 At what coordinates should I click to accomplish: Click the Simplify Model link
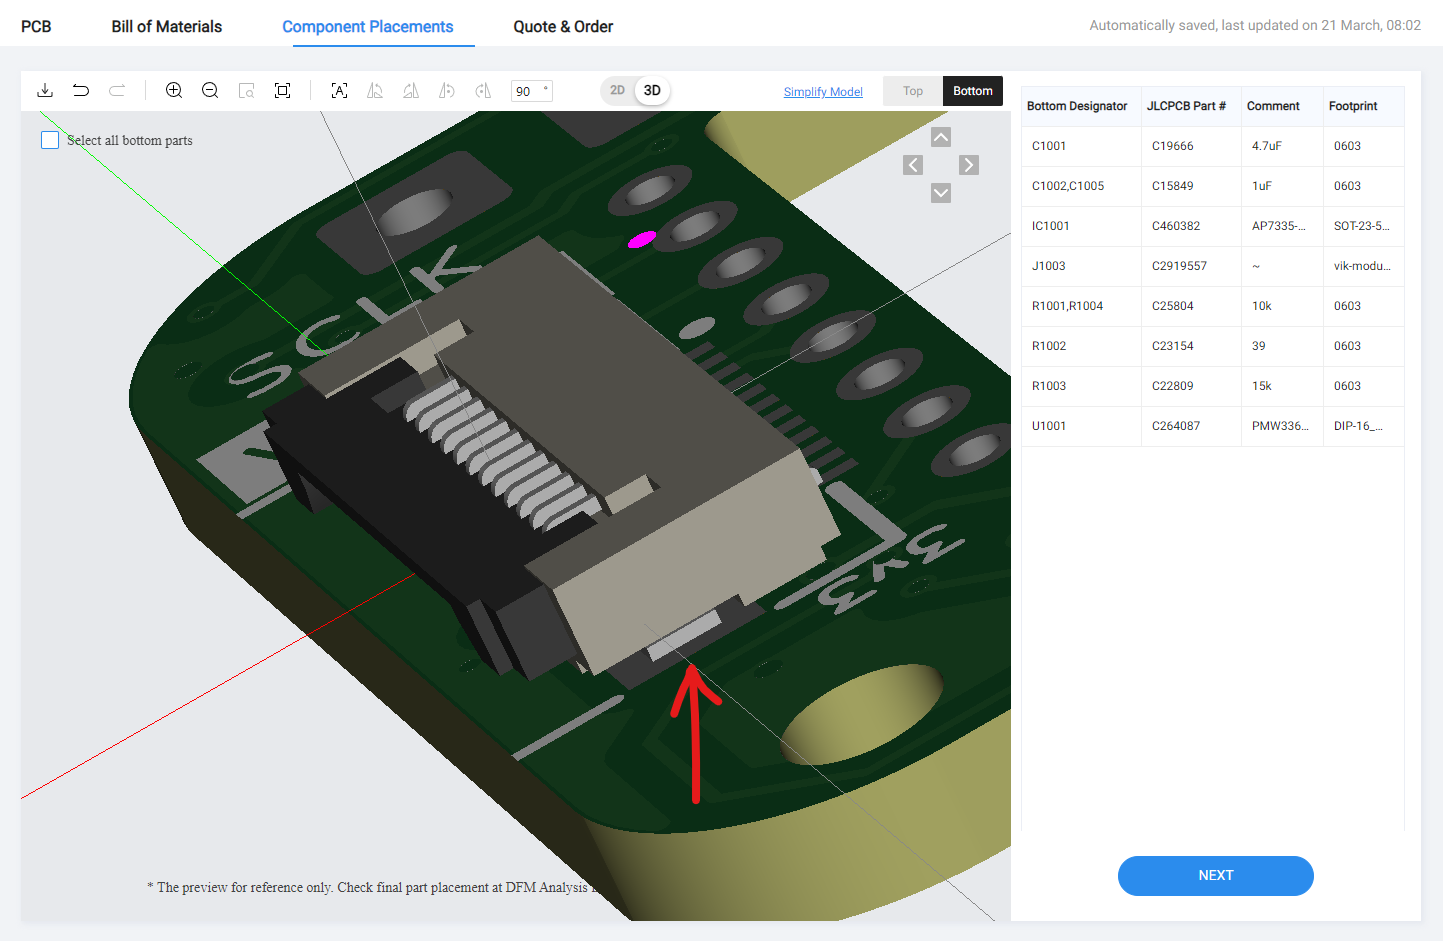(823, 92)
